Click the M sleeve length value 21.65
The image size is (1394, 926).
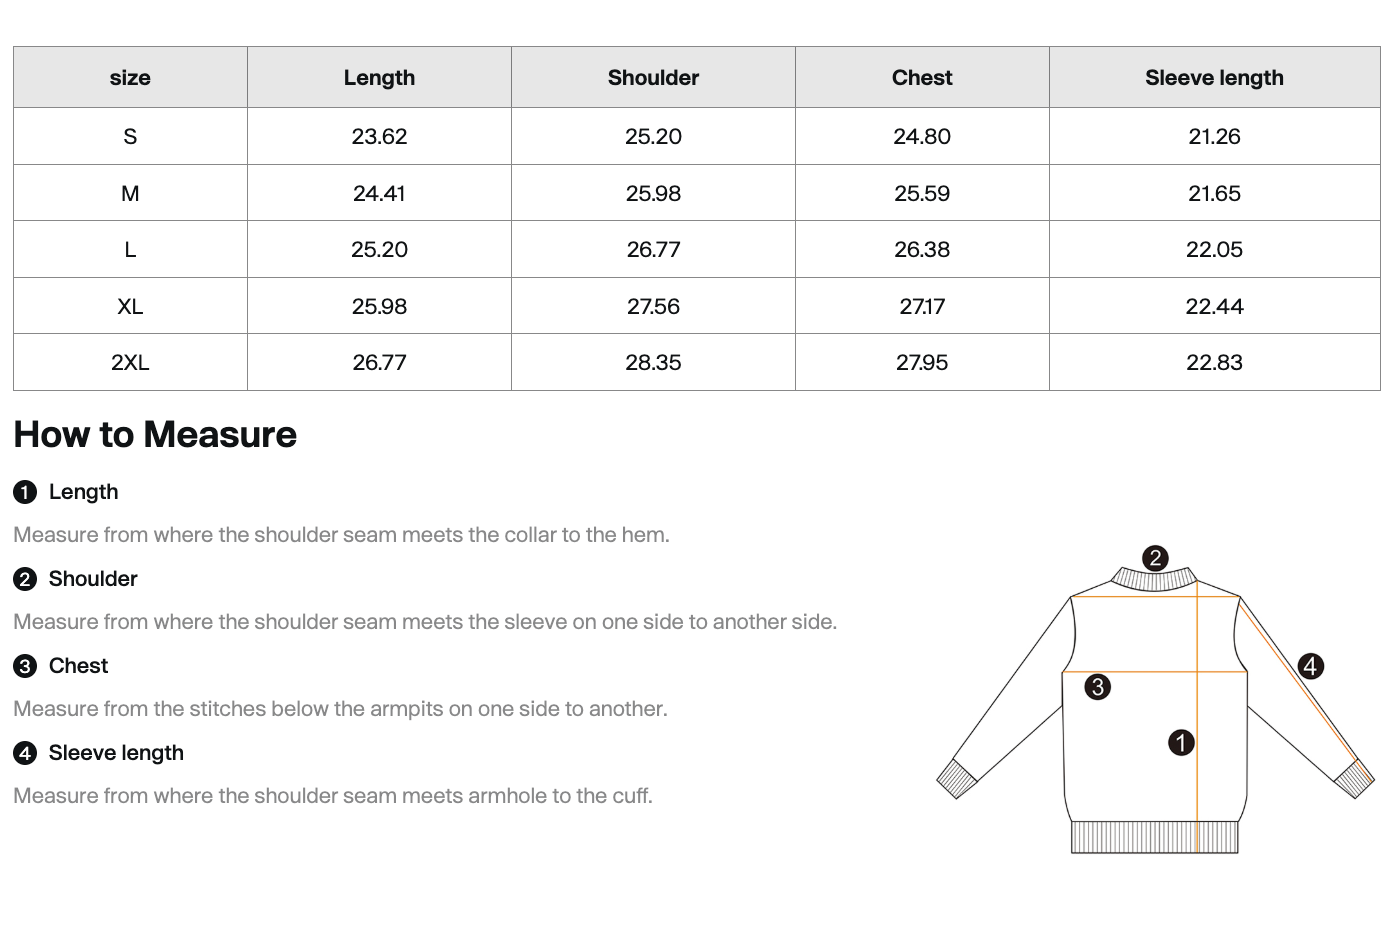pyautogui.click(x=1214, y=194)
